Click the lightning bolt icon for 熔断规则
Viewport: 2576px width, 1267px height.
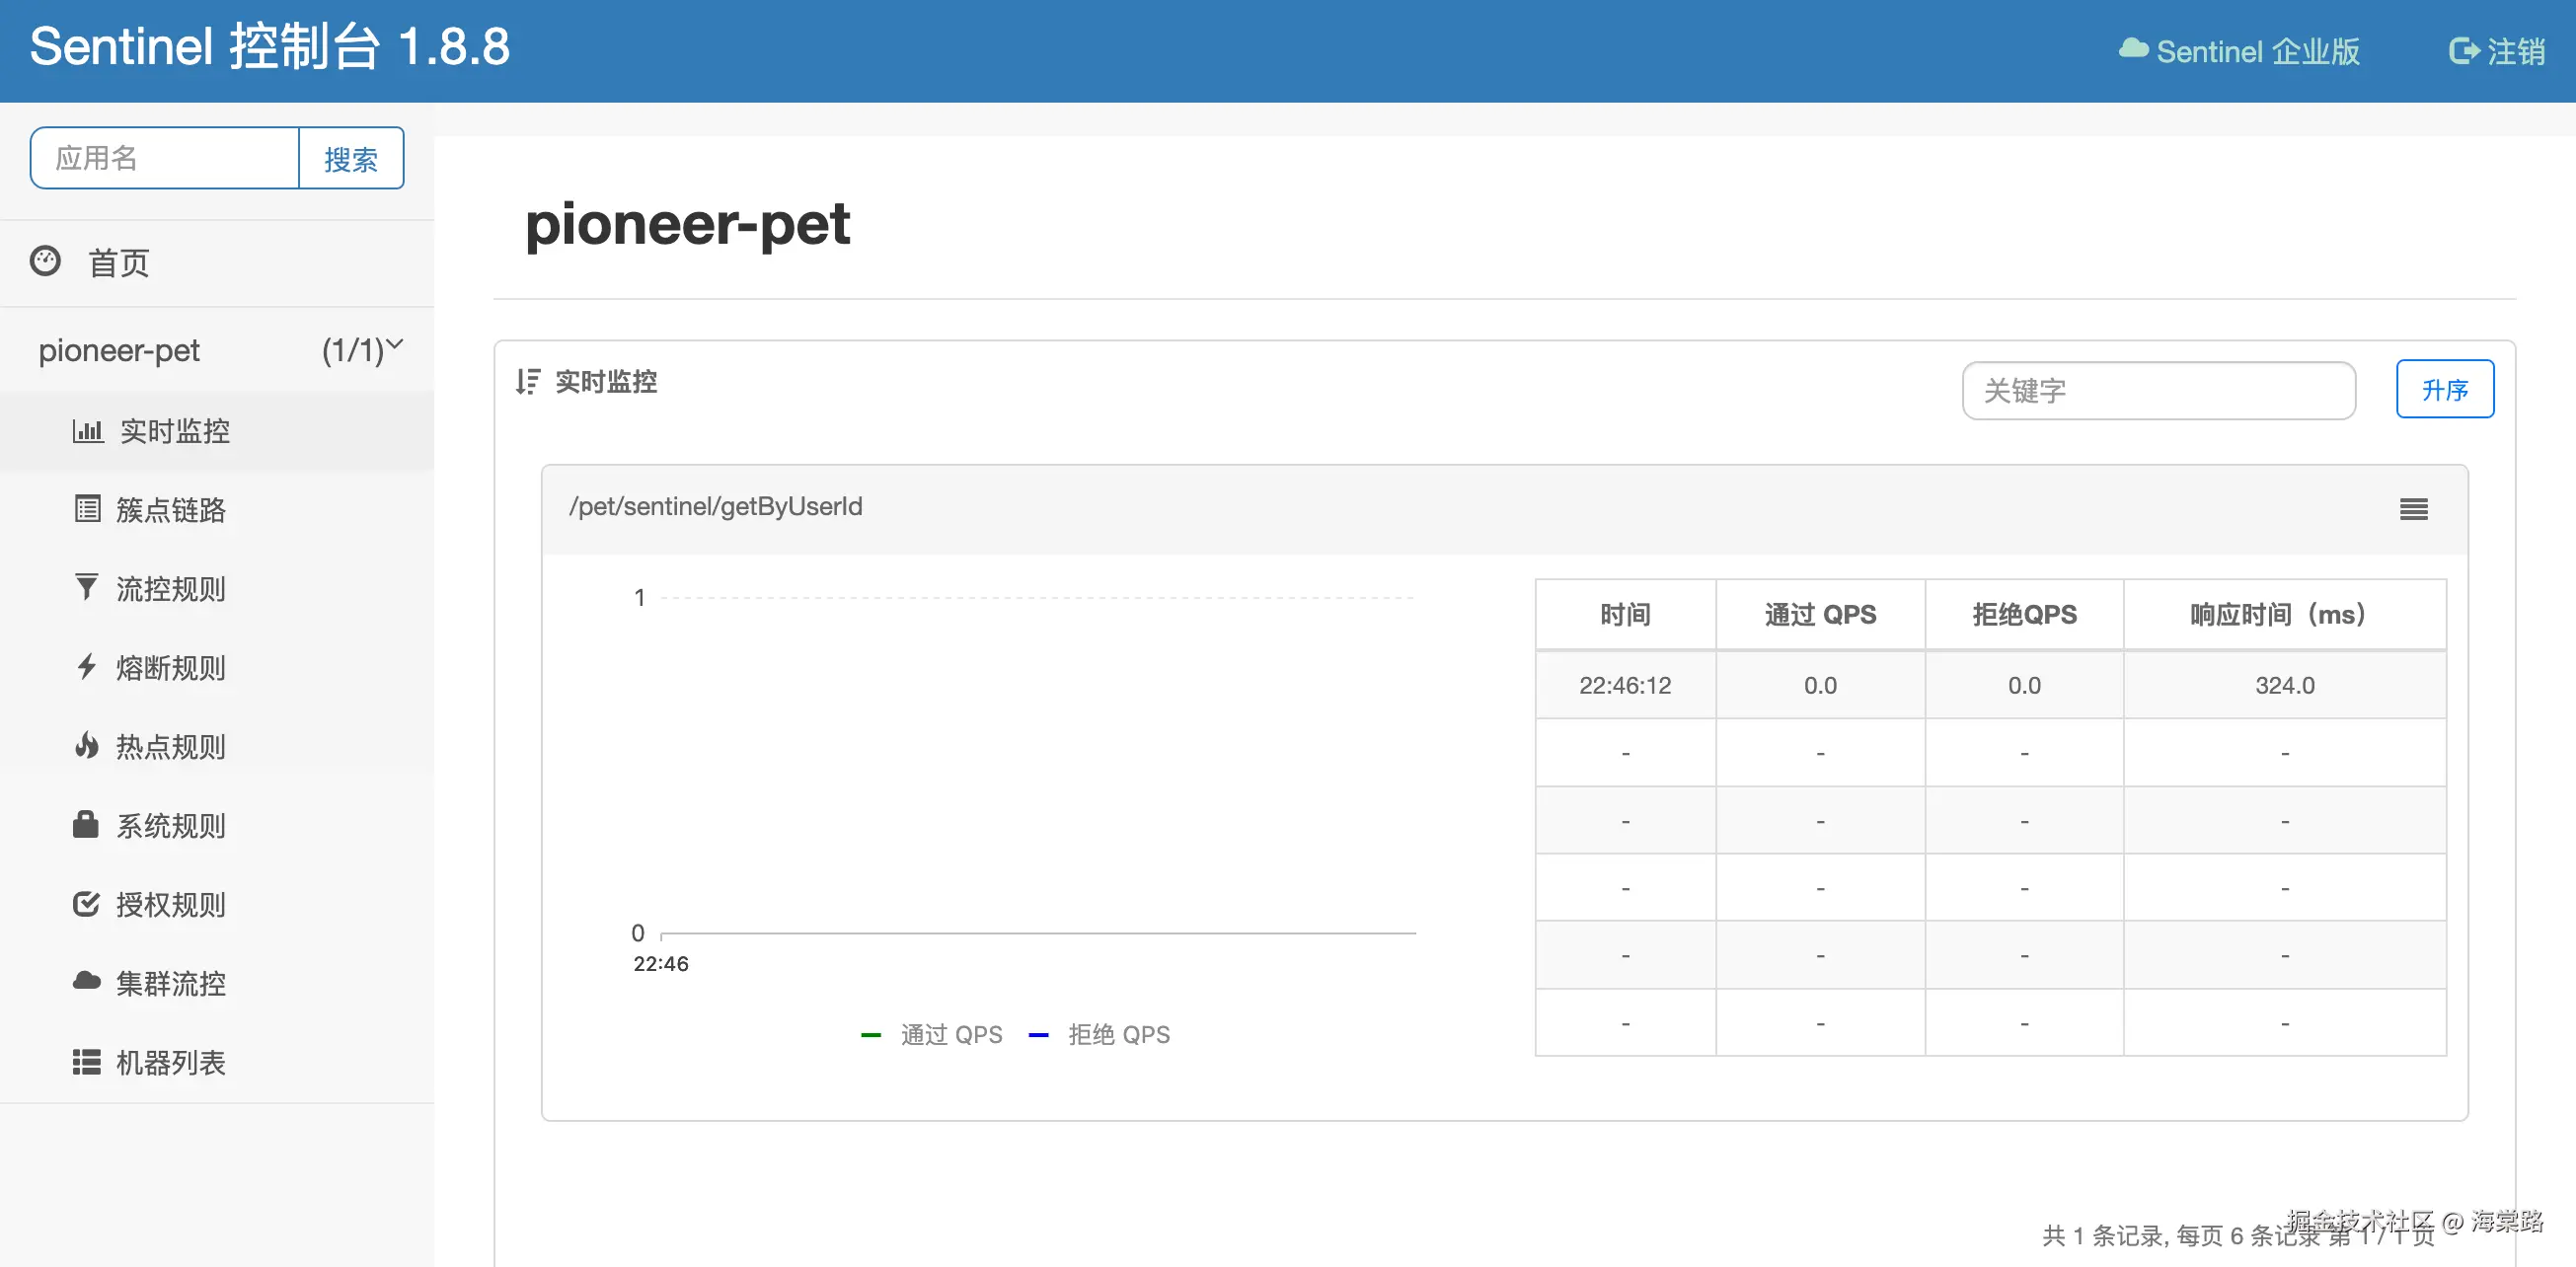click(x=87, y=666)
